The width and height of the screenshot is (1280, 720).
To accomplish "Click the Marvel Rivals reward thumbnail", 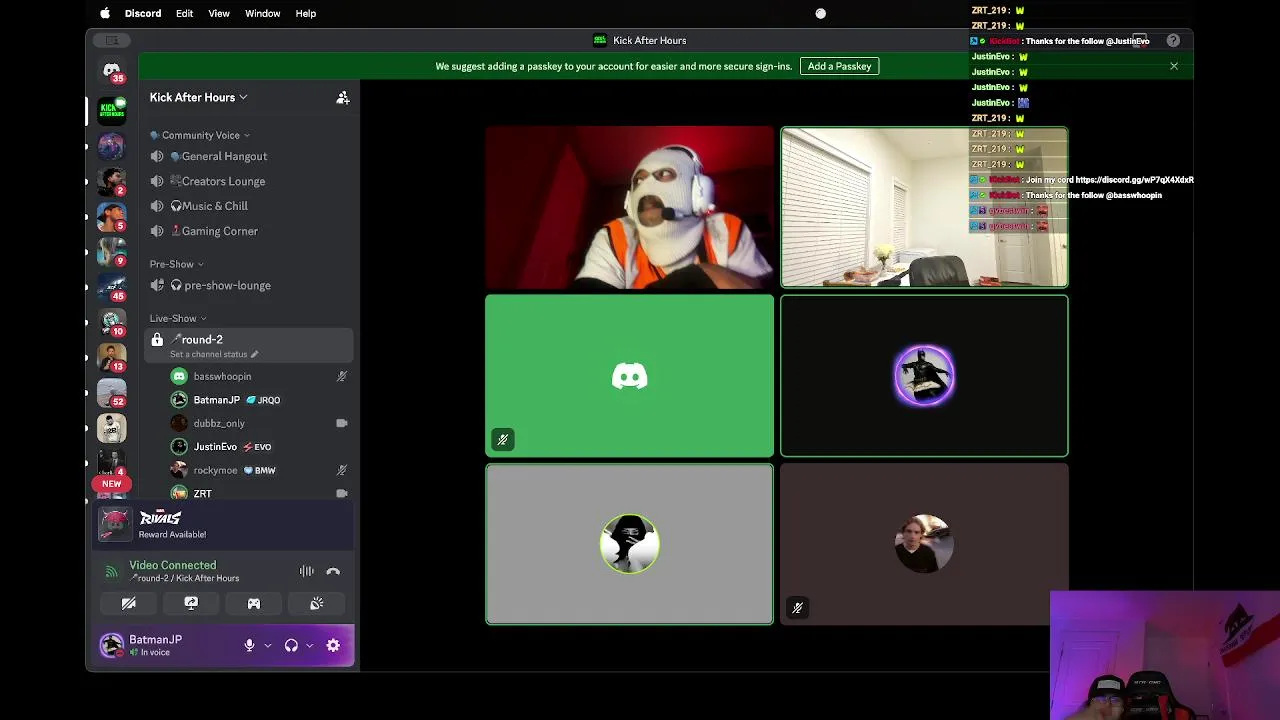I will (x=115, y=524).
